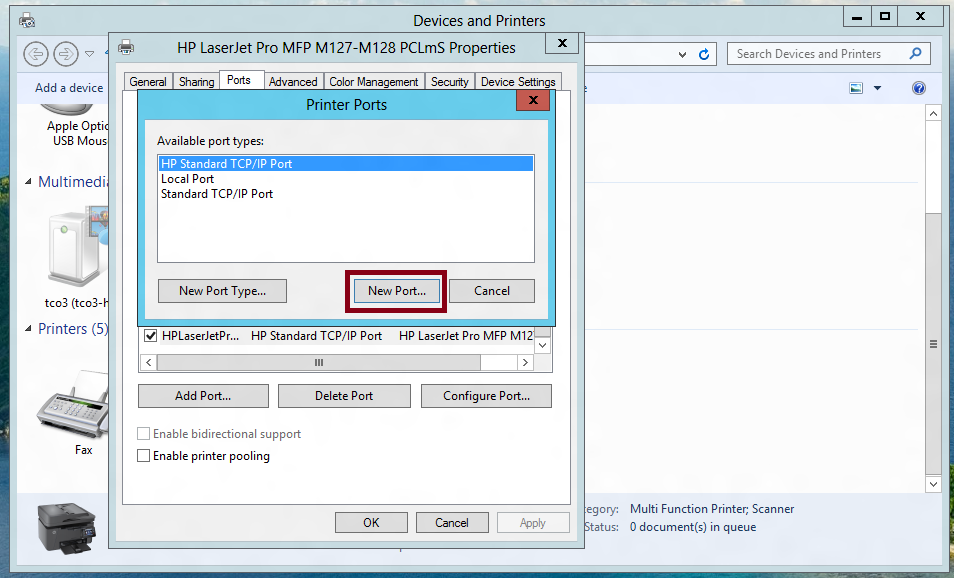Maximize the Devices and Printers window
This screenshot has width=954, height=578.
[885, 16]
